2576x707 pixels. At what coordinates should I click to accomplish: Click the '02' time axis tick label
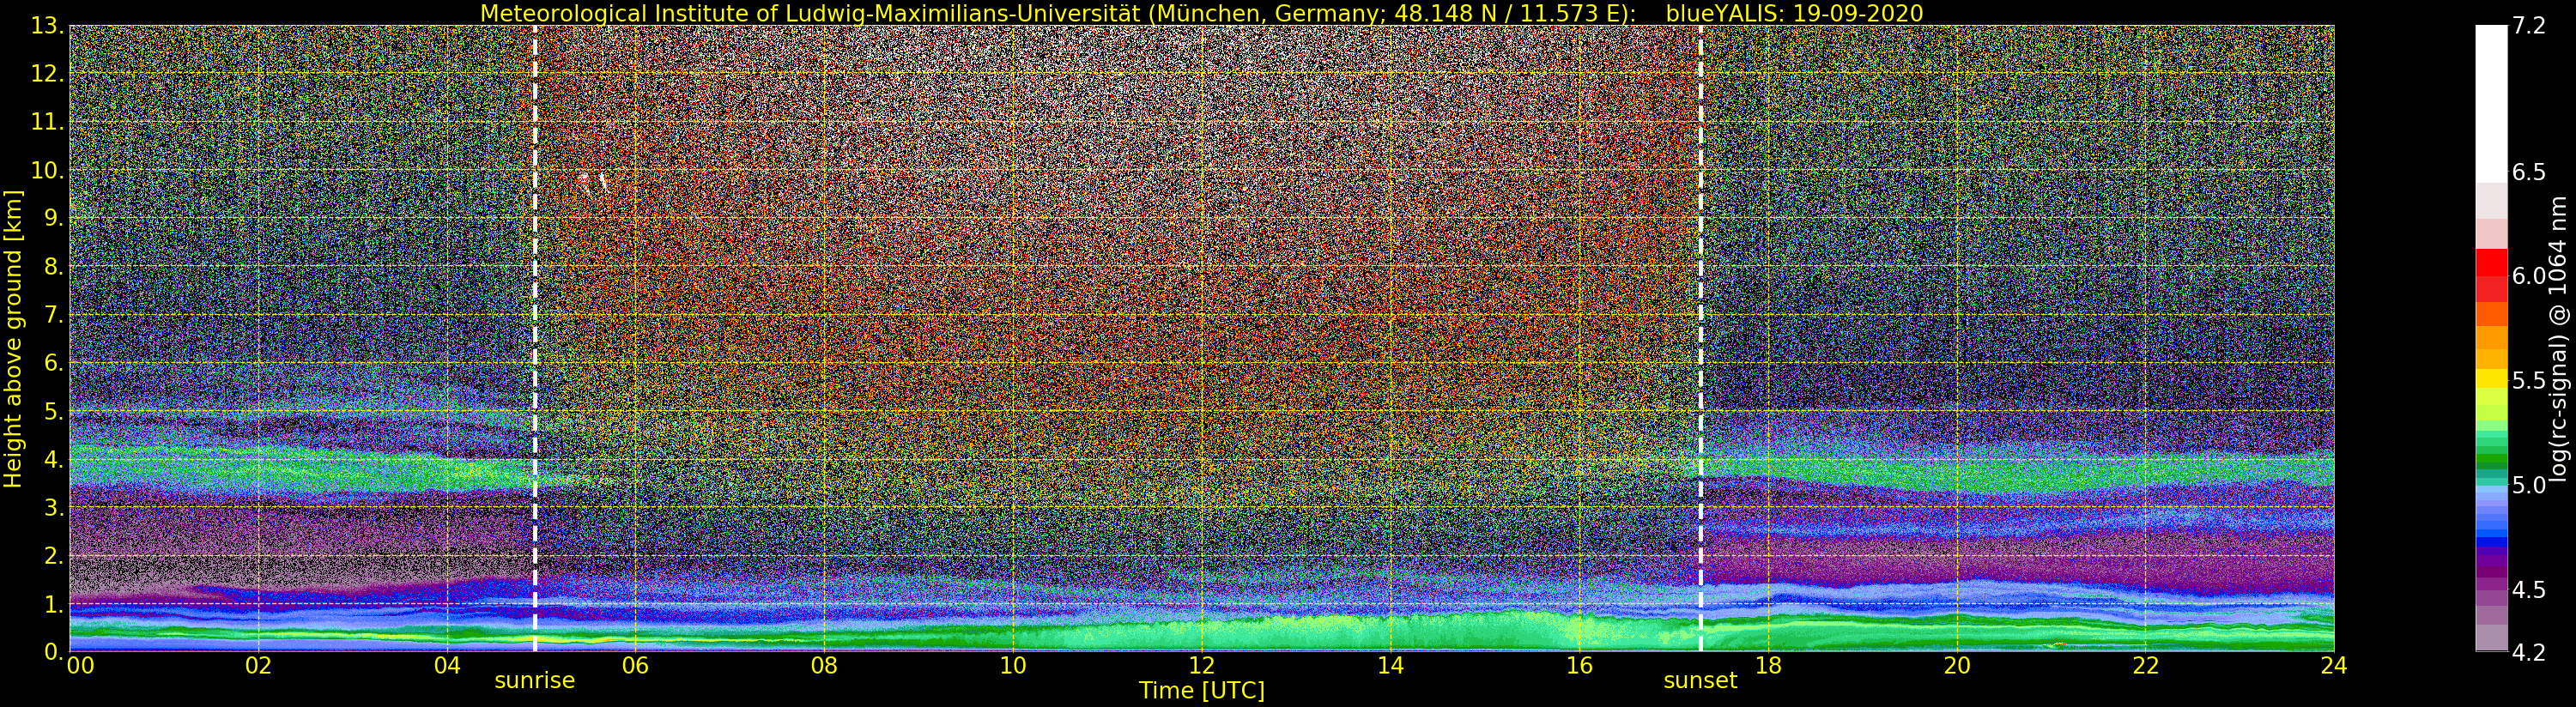258,665
